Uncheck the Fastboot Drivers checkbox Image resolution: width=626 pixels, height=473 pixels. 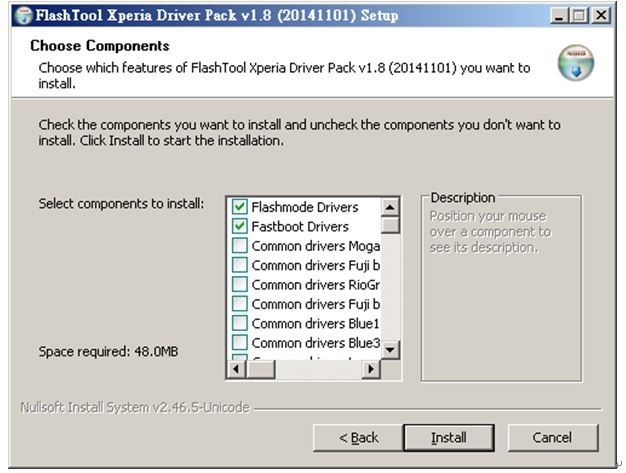click(x=240, y=226)
